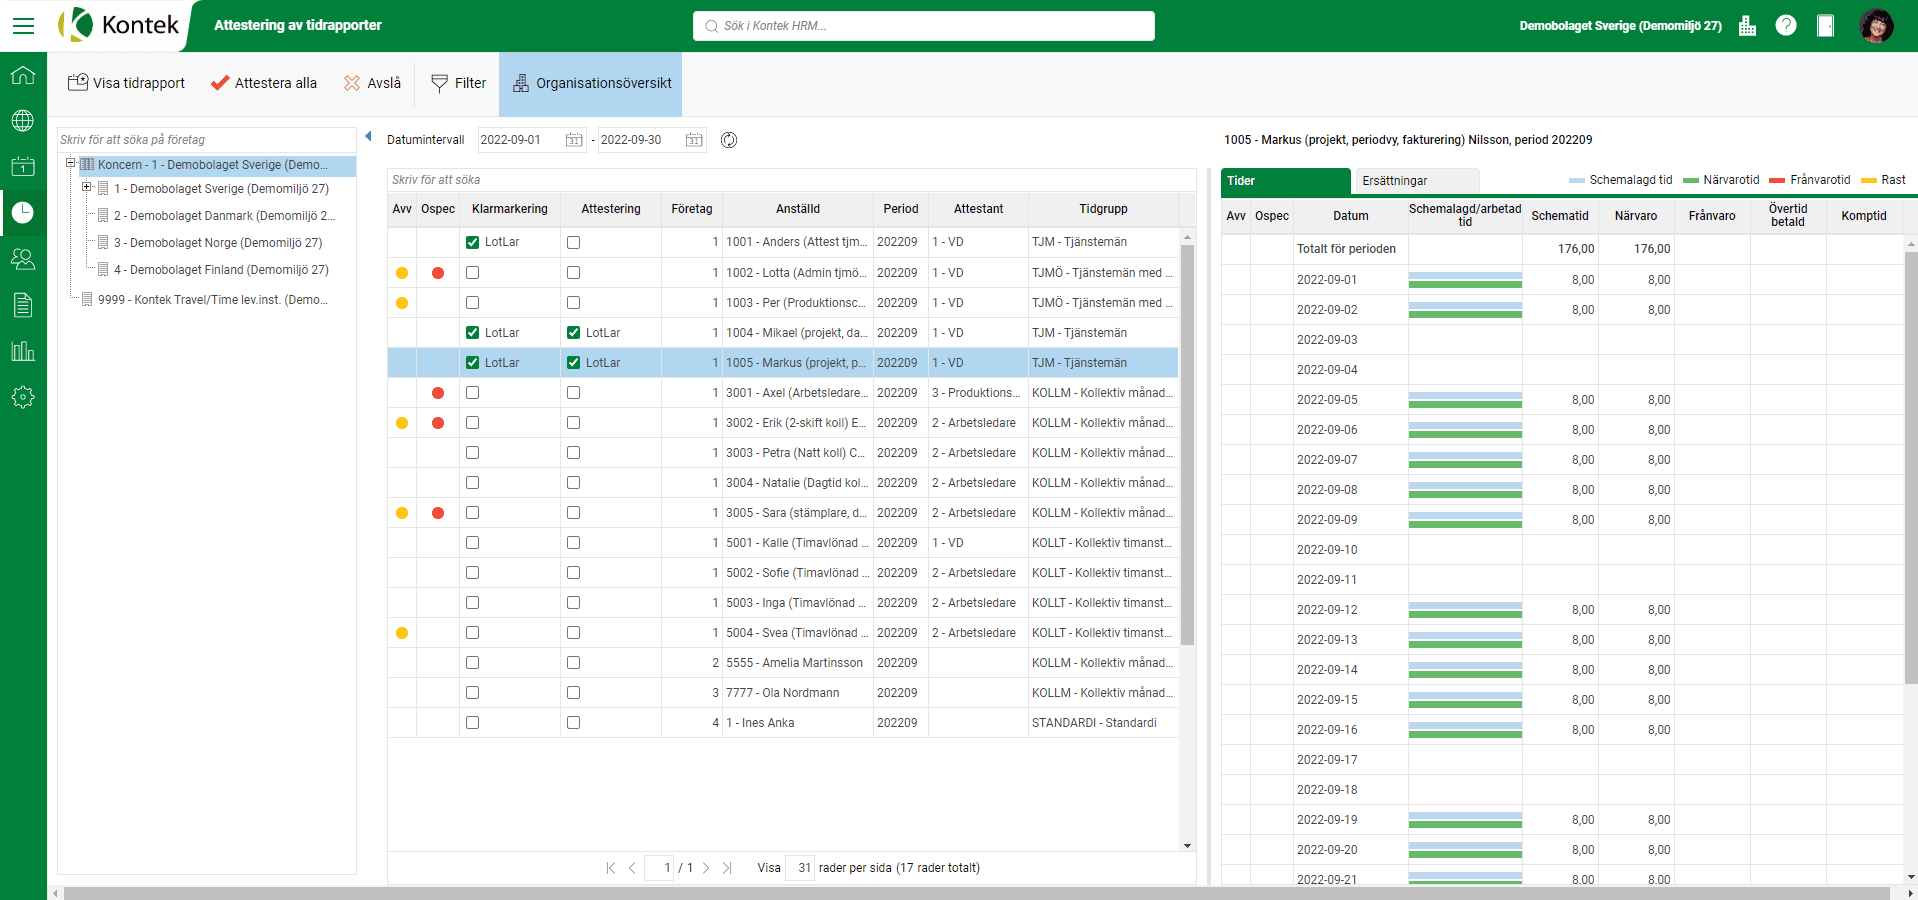Switch to the Tider tab
The image size is (1918, 900).
(x=1286, y=181)
